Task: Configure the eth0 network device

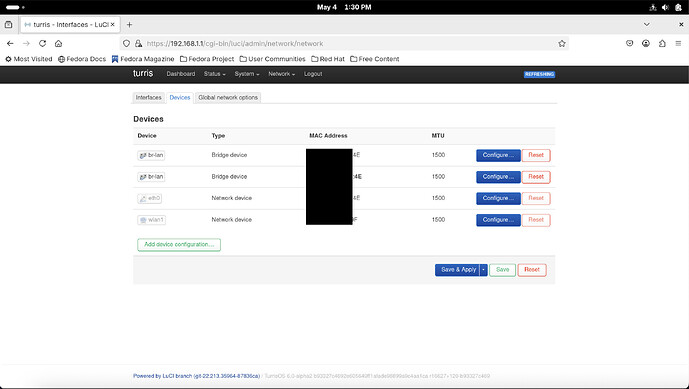Action: click(498, 198)
